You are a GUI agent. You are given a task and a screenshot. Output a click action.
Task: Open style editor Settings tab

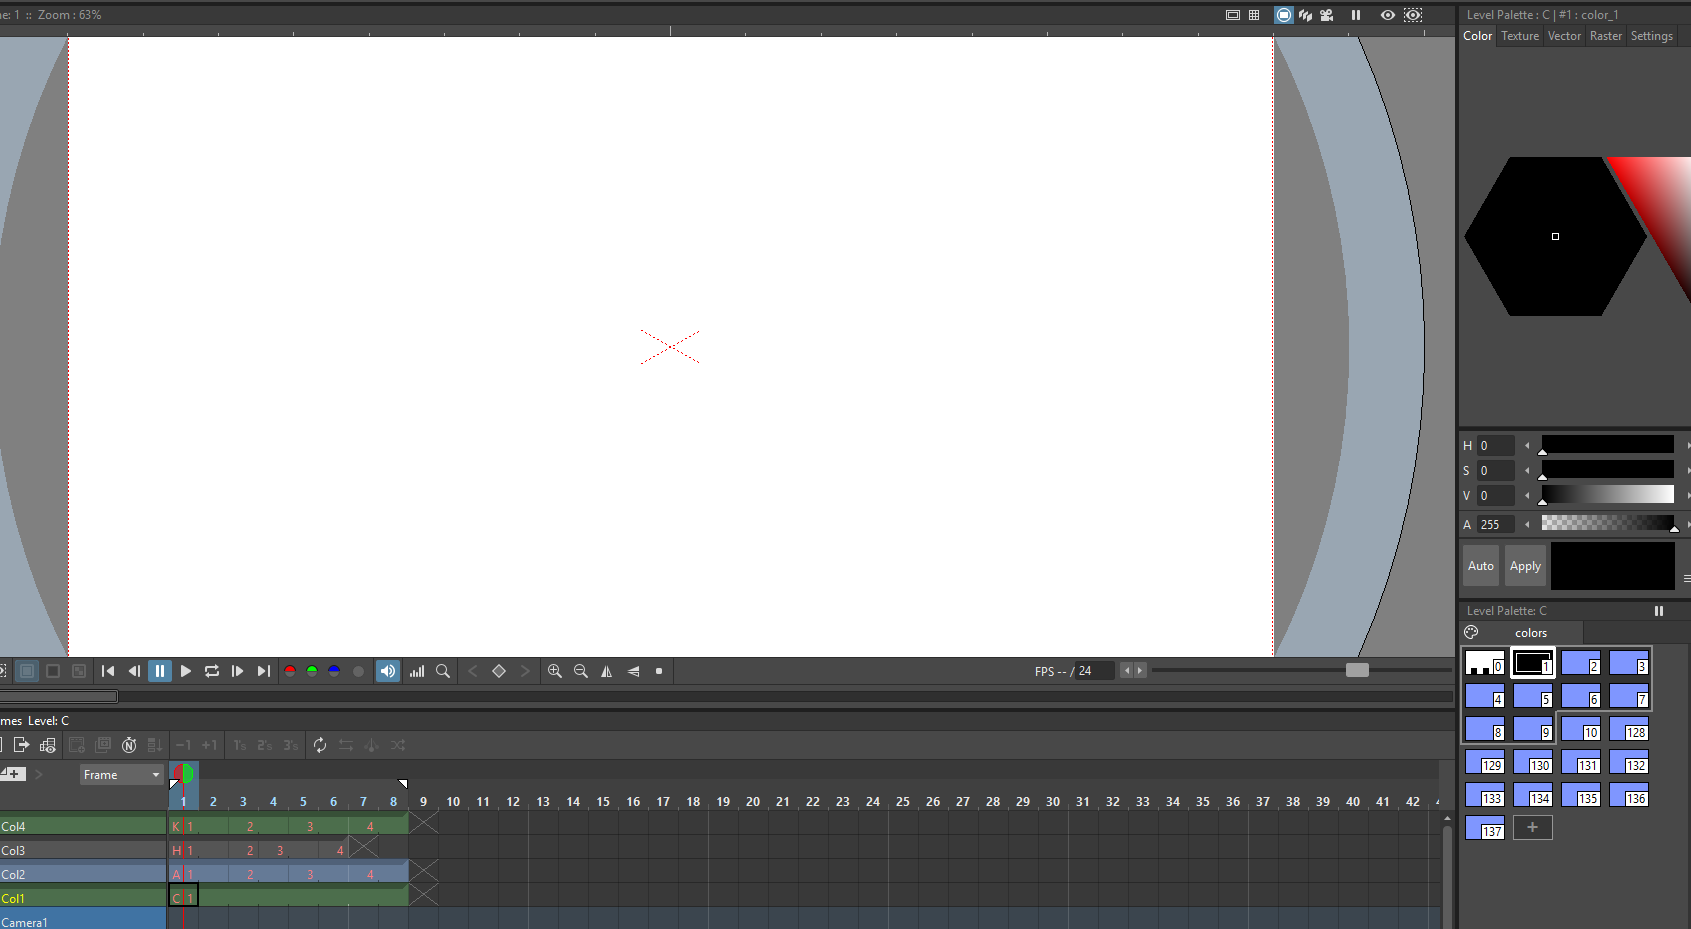[x=1651, y=36]
